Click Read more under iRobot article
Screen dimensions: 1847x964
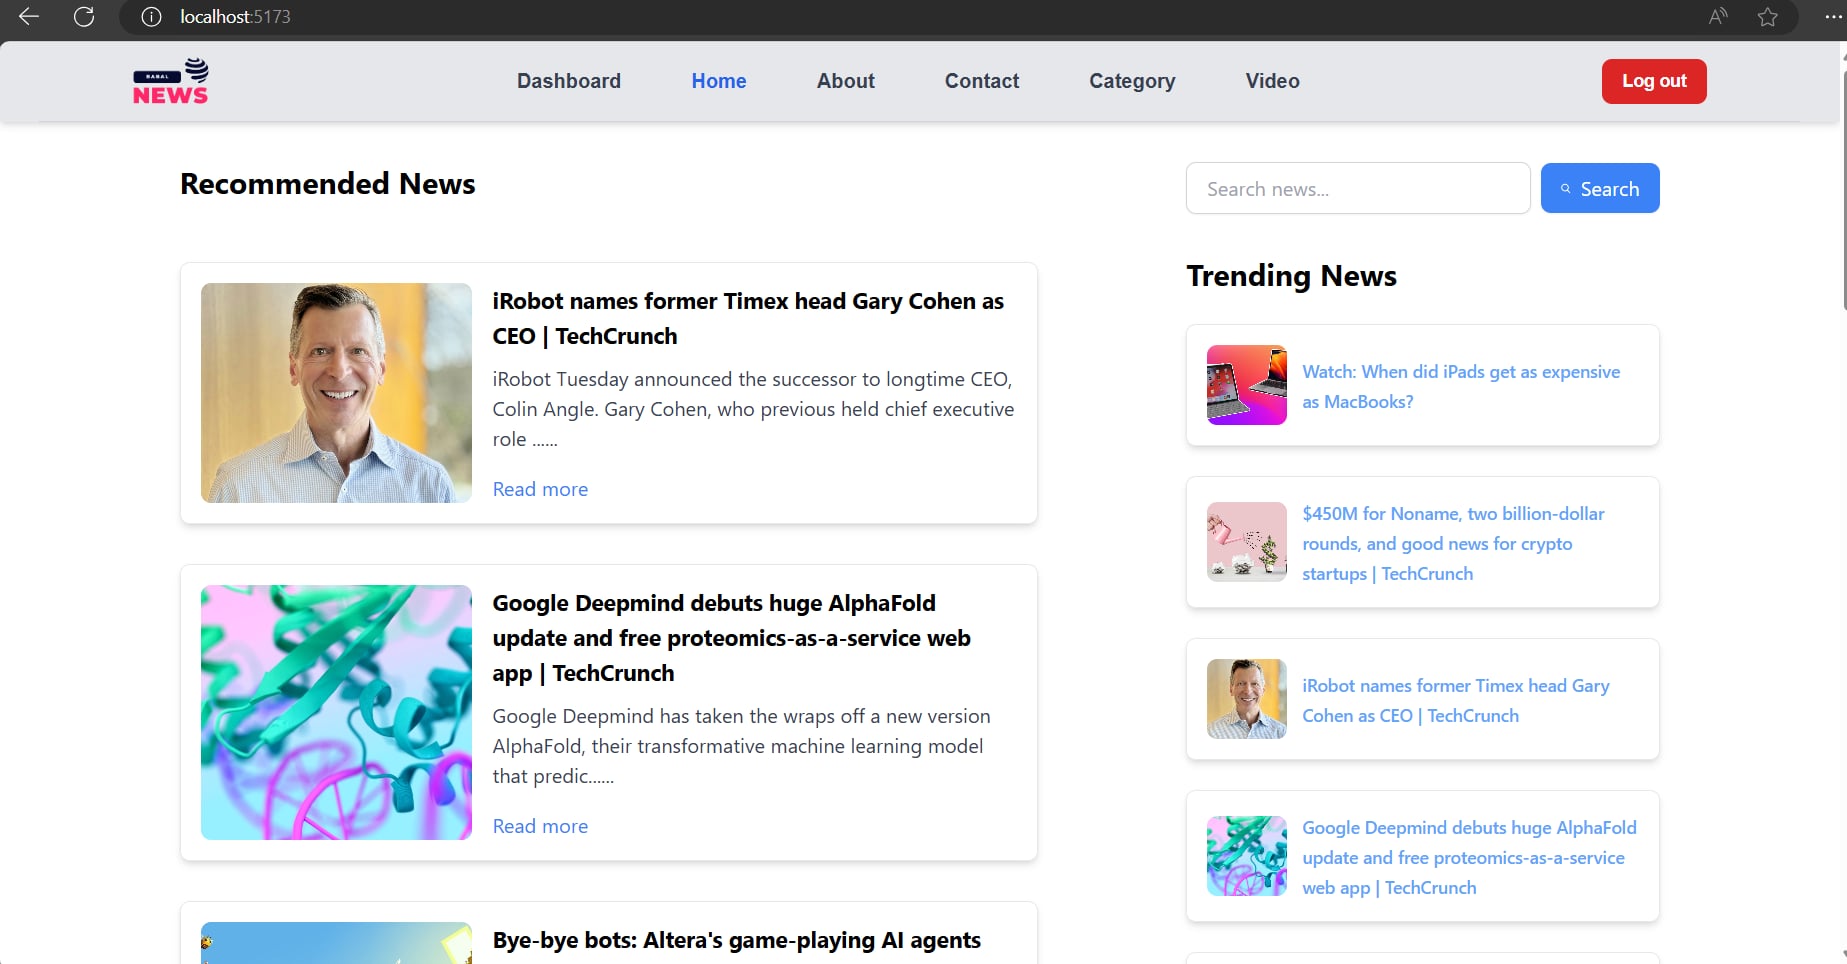540,489
